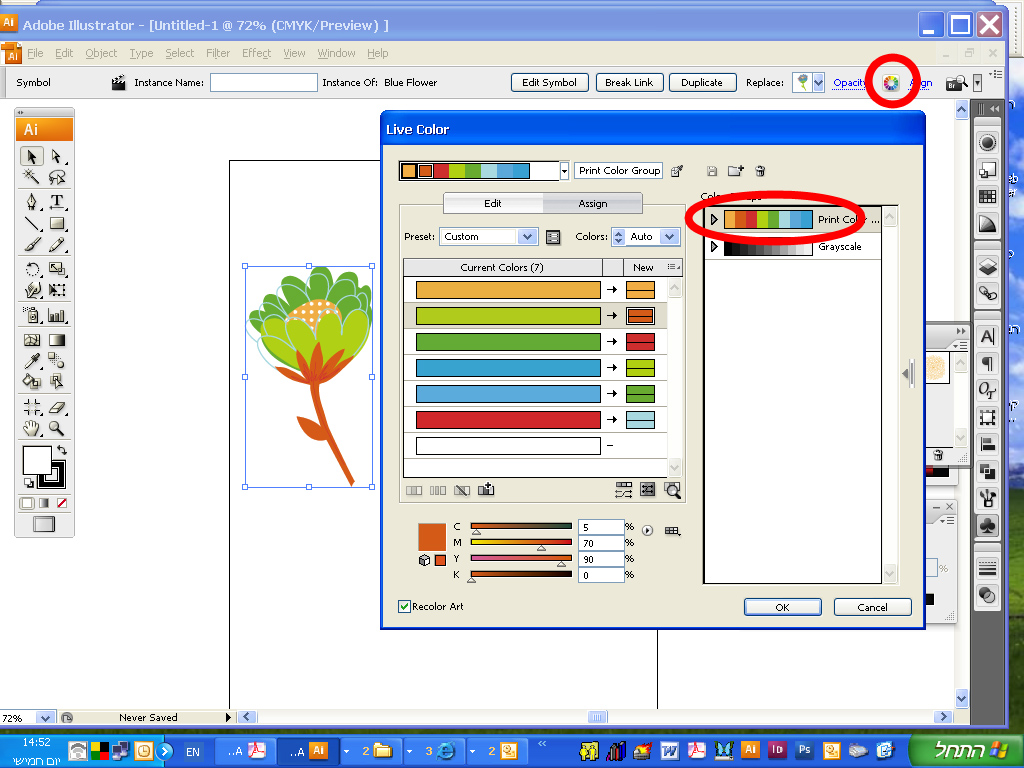Viewport: 1024px width, 768px height.
Task: Select the Rectangle tool
Action: [57, 223]
